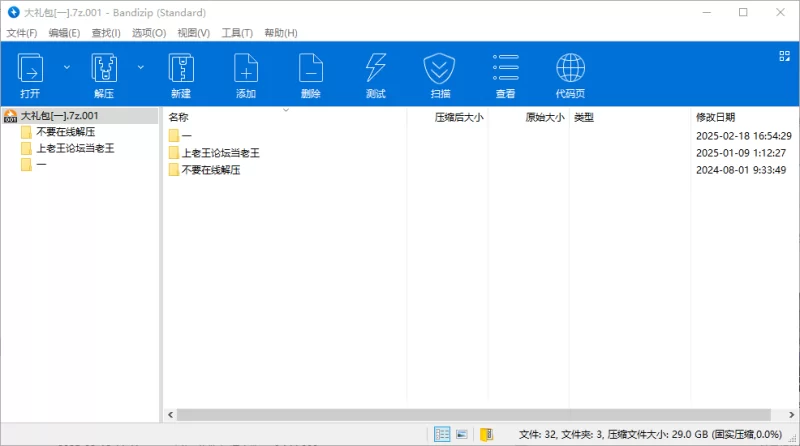The height and width of the screenshot is (446, 800).
Task: Close the Bandizip window
Action: [x=781, y=12]
